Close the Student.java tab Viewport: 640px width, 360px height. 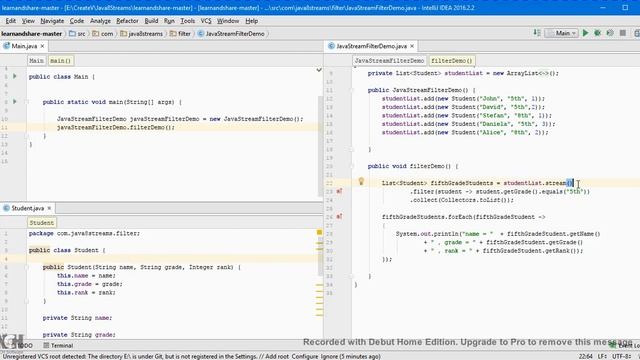tap(49, 208)
